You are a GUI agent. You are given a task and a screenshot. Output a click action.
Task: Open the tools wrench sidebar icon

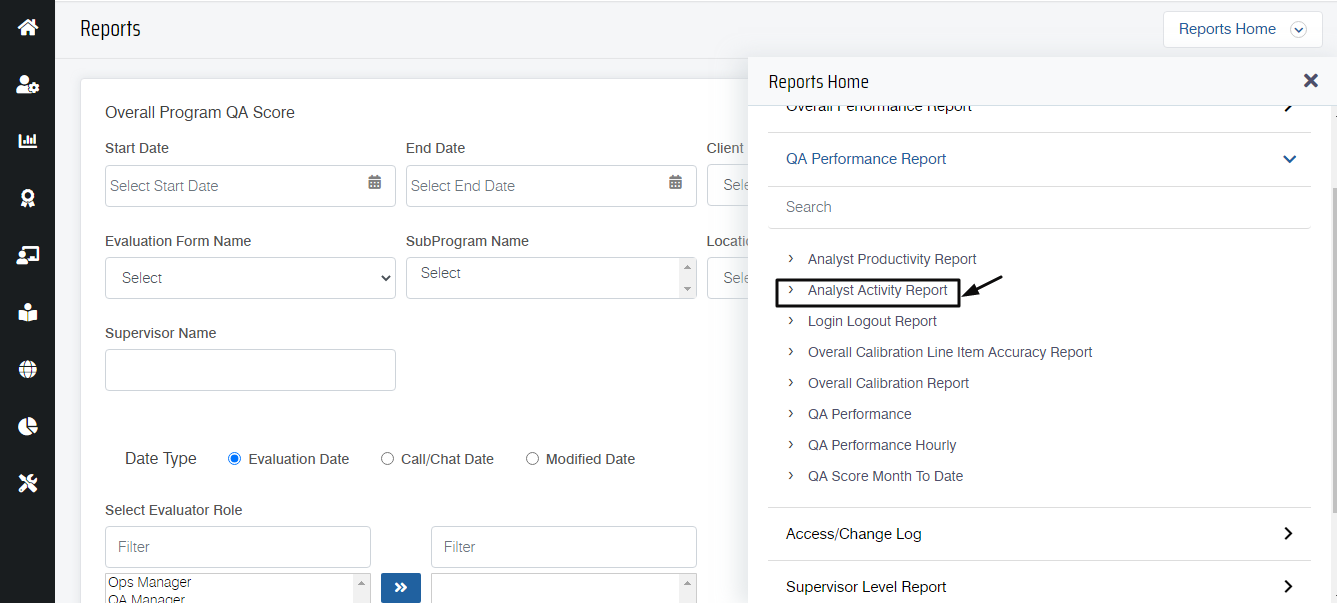coord(28,484)
